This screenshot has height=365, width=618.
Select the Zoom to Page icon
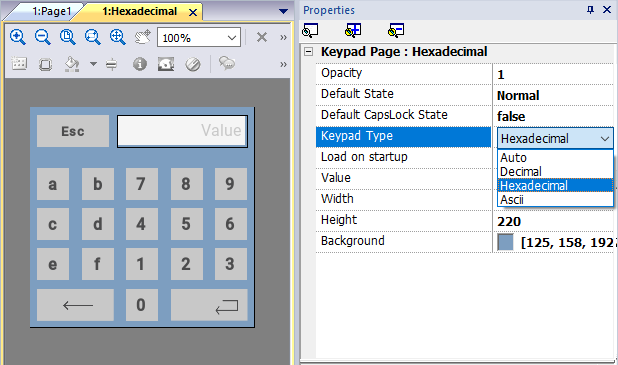coord(67,37)
